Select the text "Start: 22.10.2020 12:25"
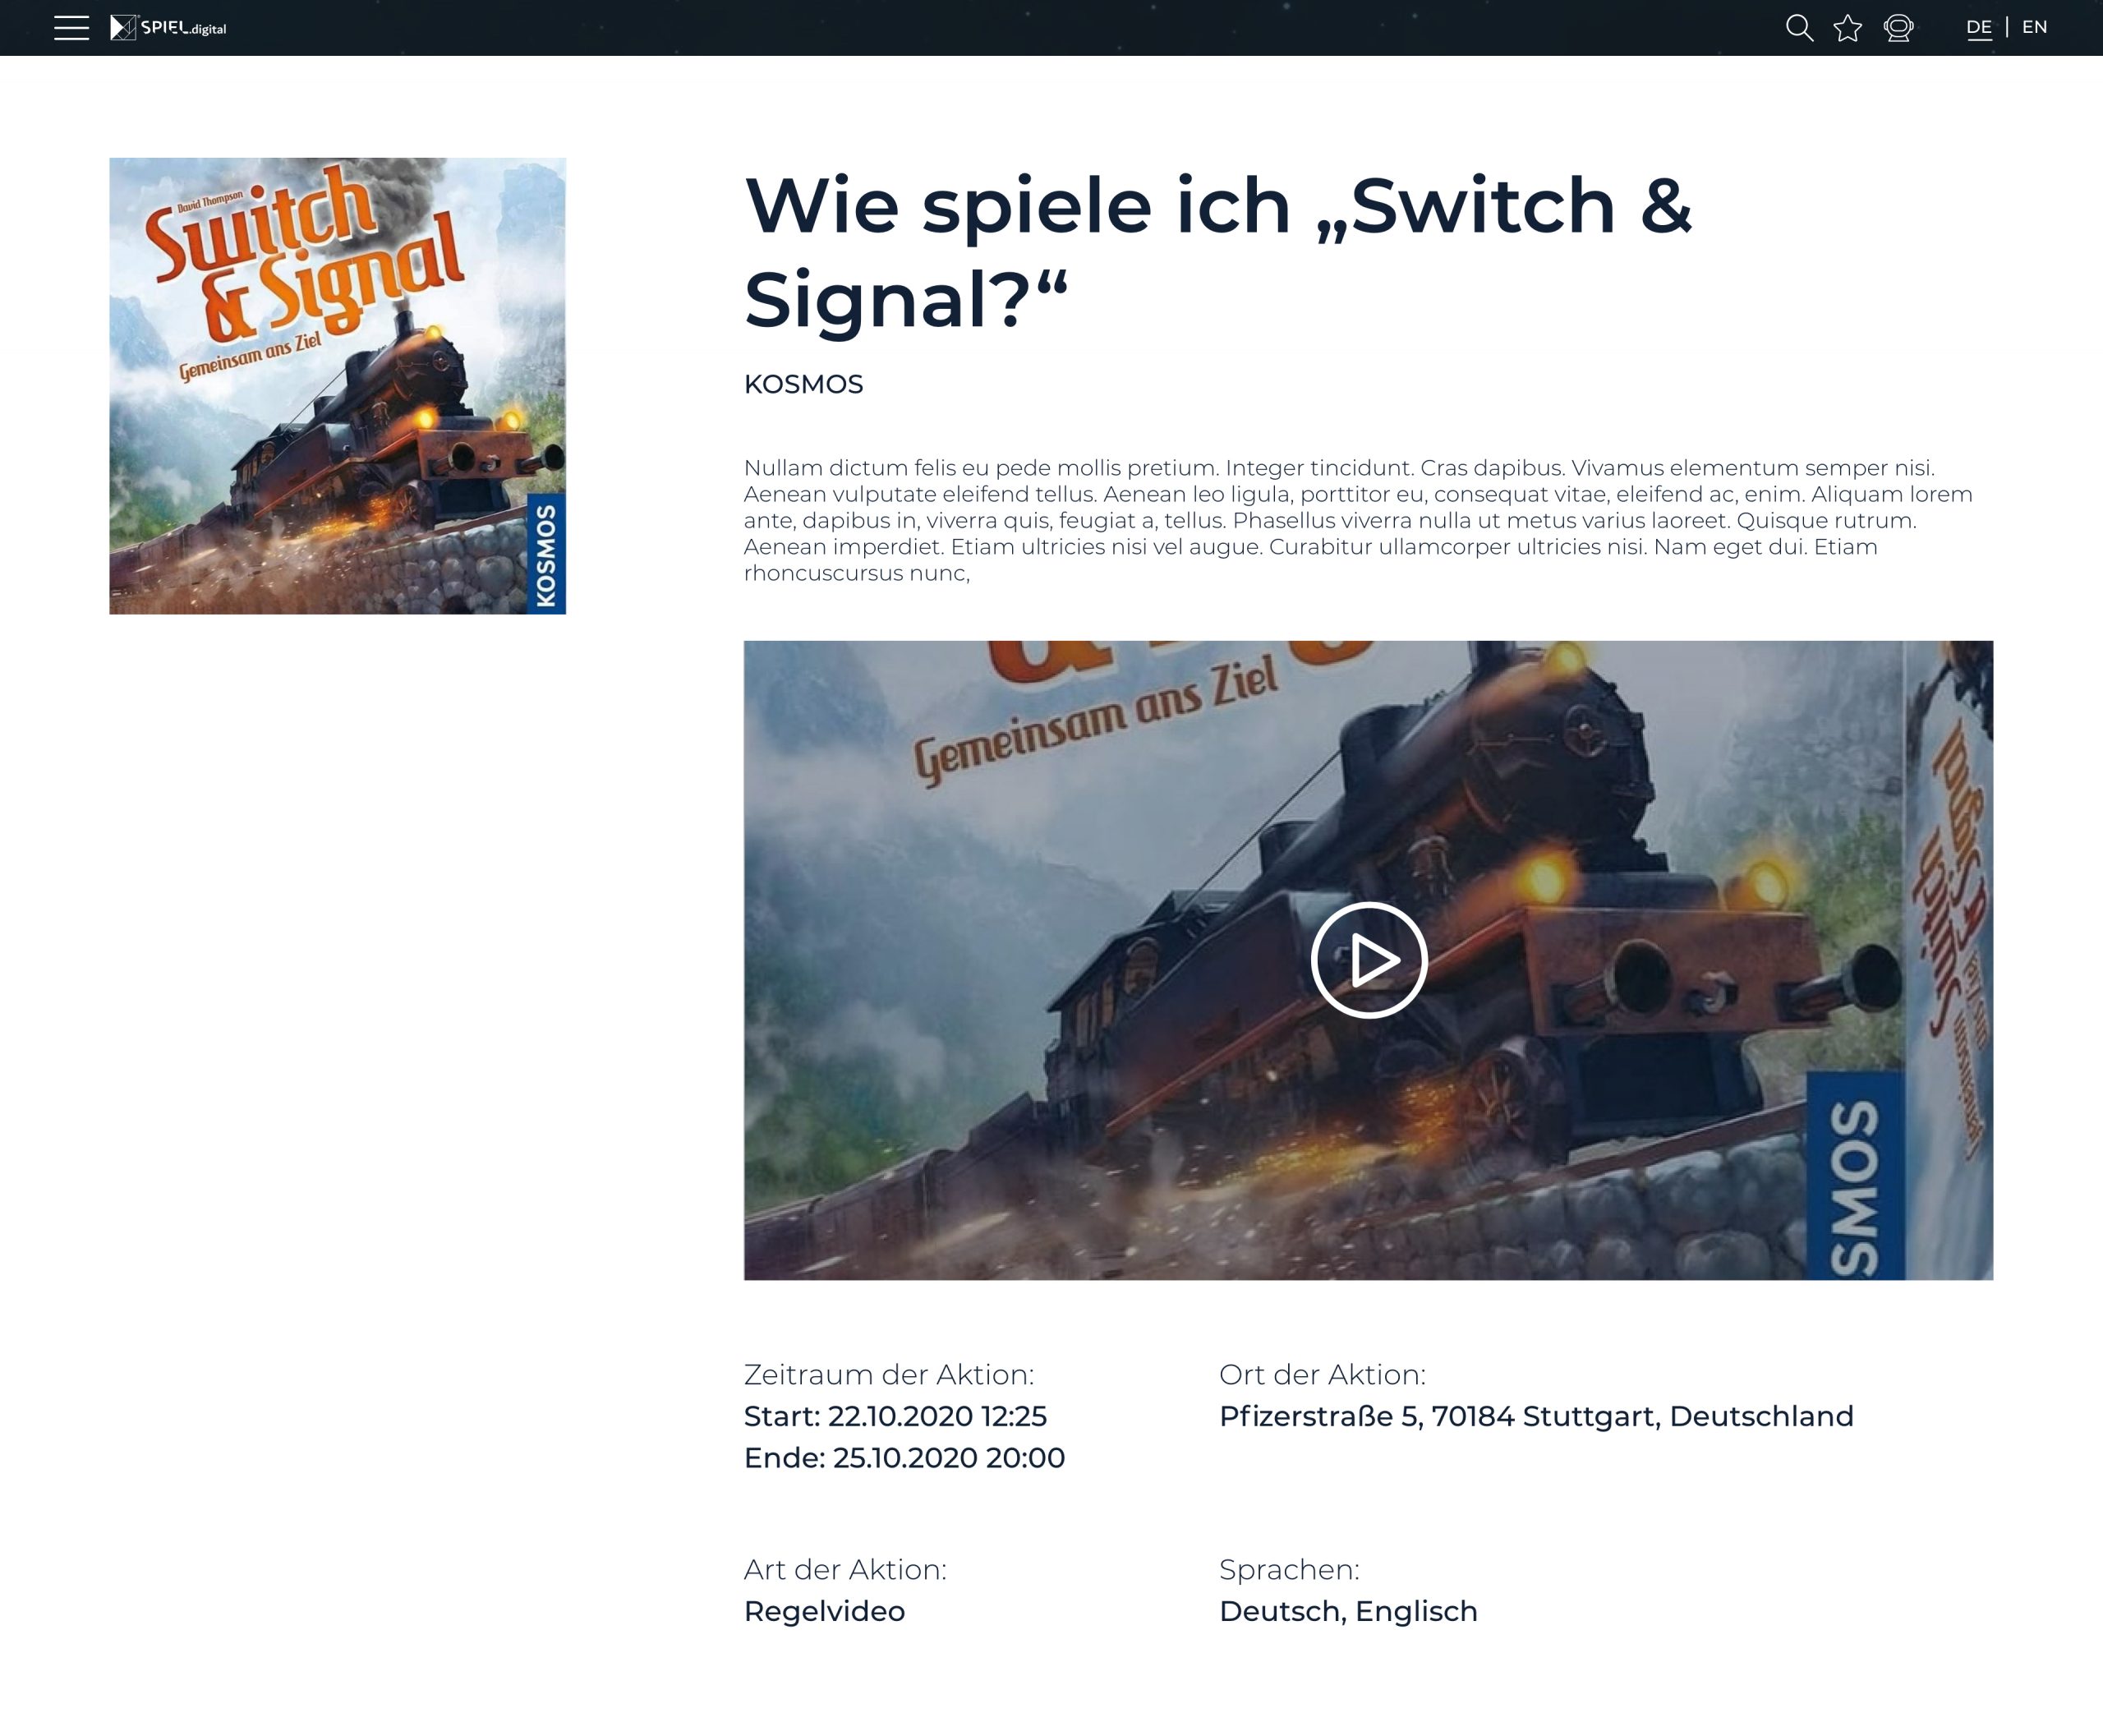The height and width of the screenshot is (1736, 2103). [x=895, y=1416]
